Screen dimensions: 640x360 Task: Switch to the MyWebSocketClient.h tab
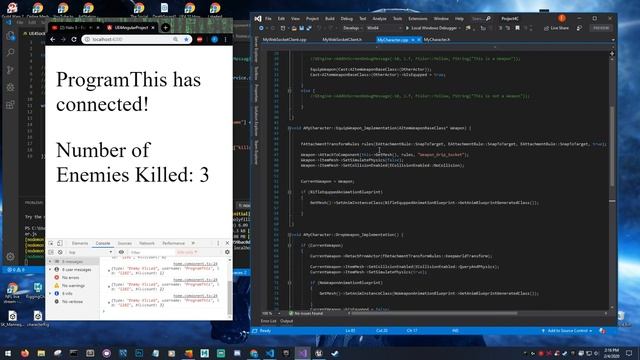pos(342,40)
